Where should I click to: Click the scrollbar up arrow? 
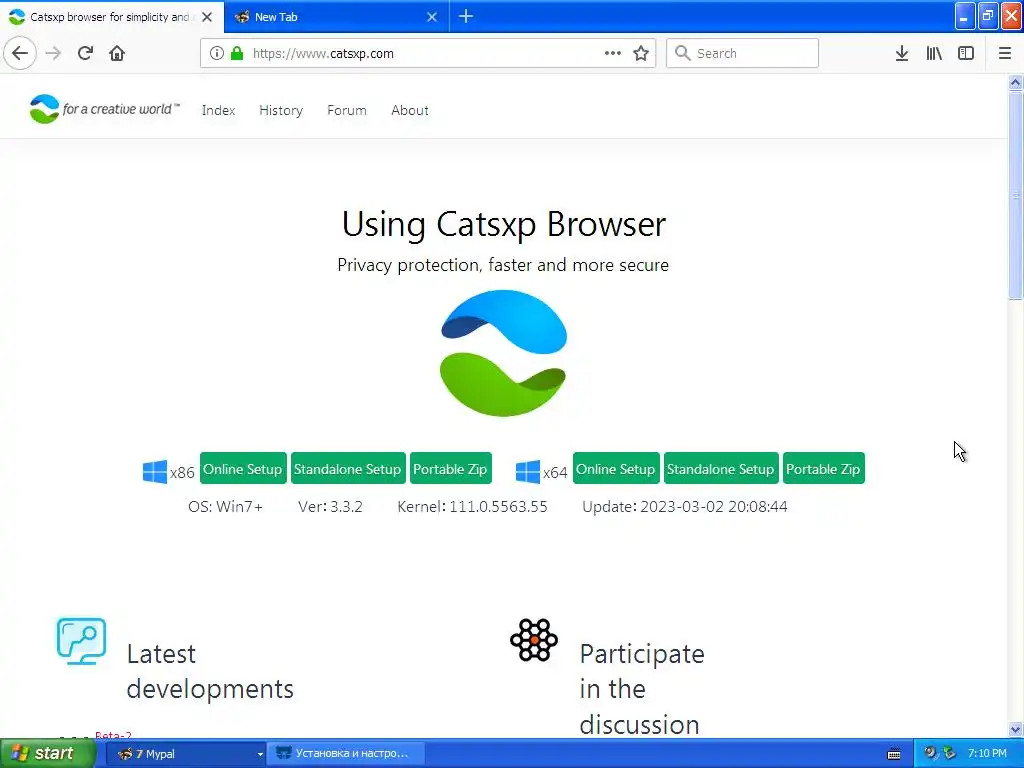point(1015,82)
